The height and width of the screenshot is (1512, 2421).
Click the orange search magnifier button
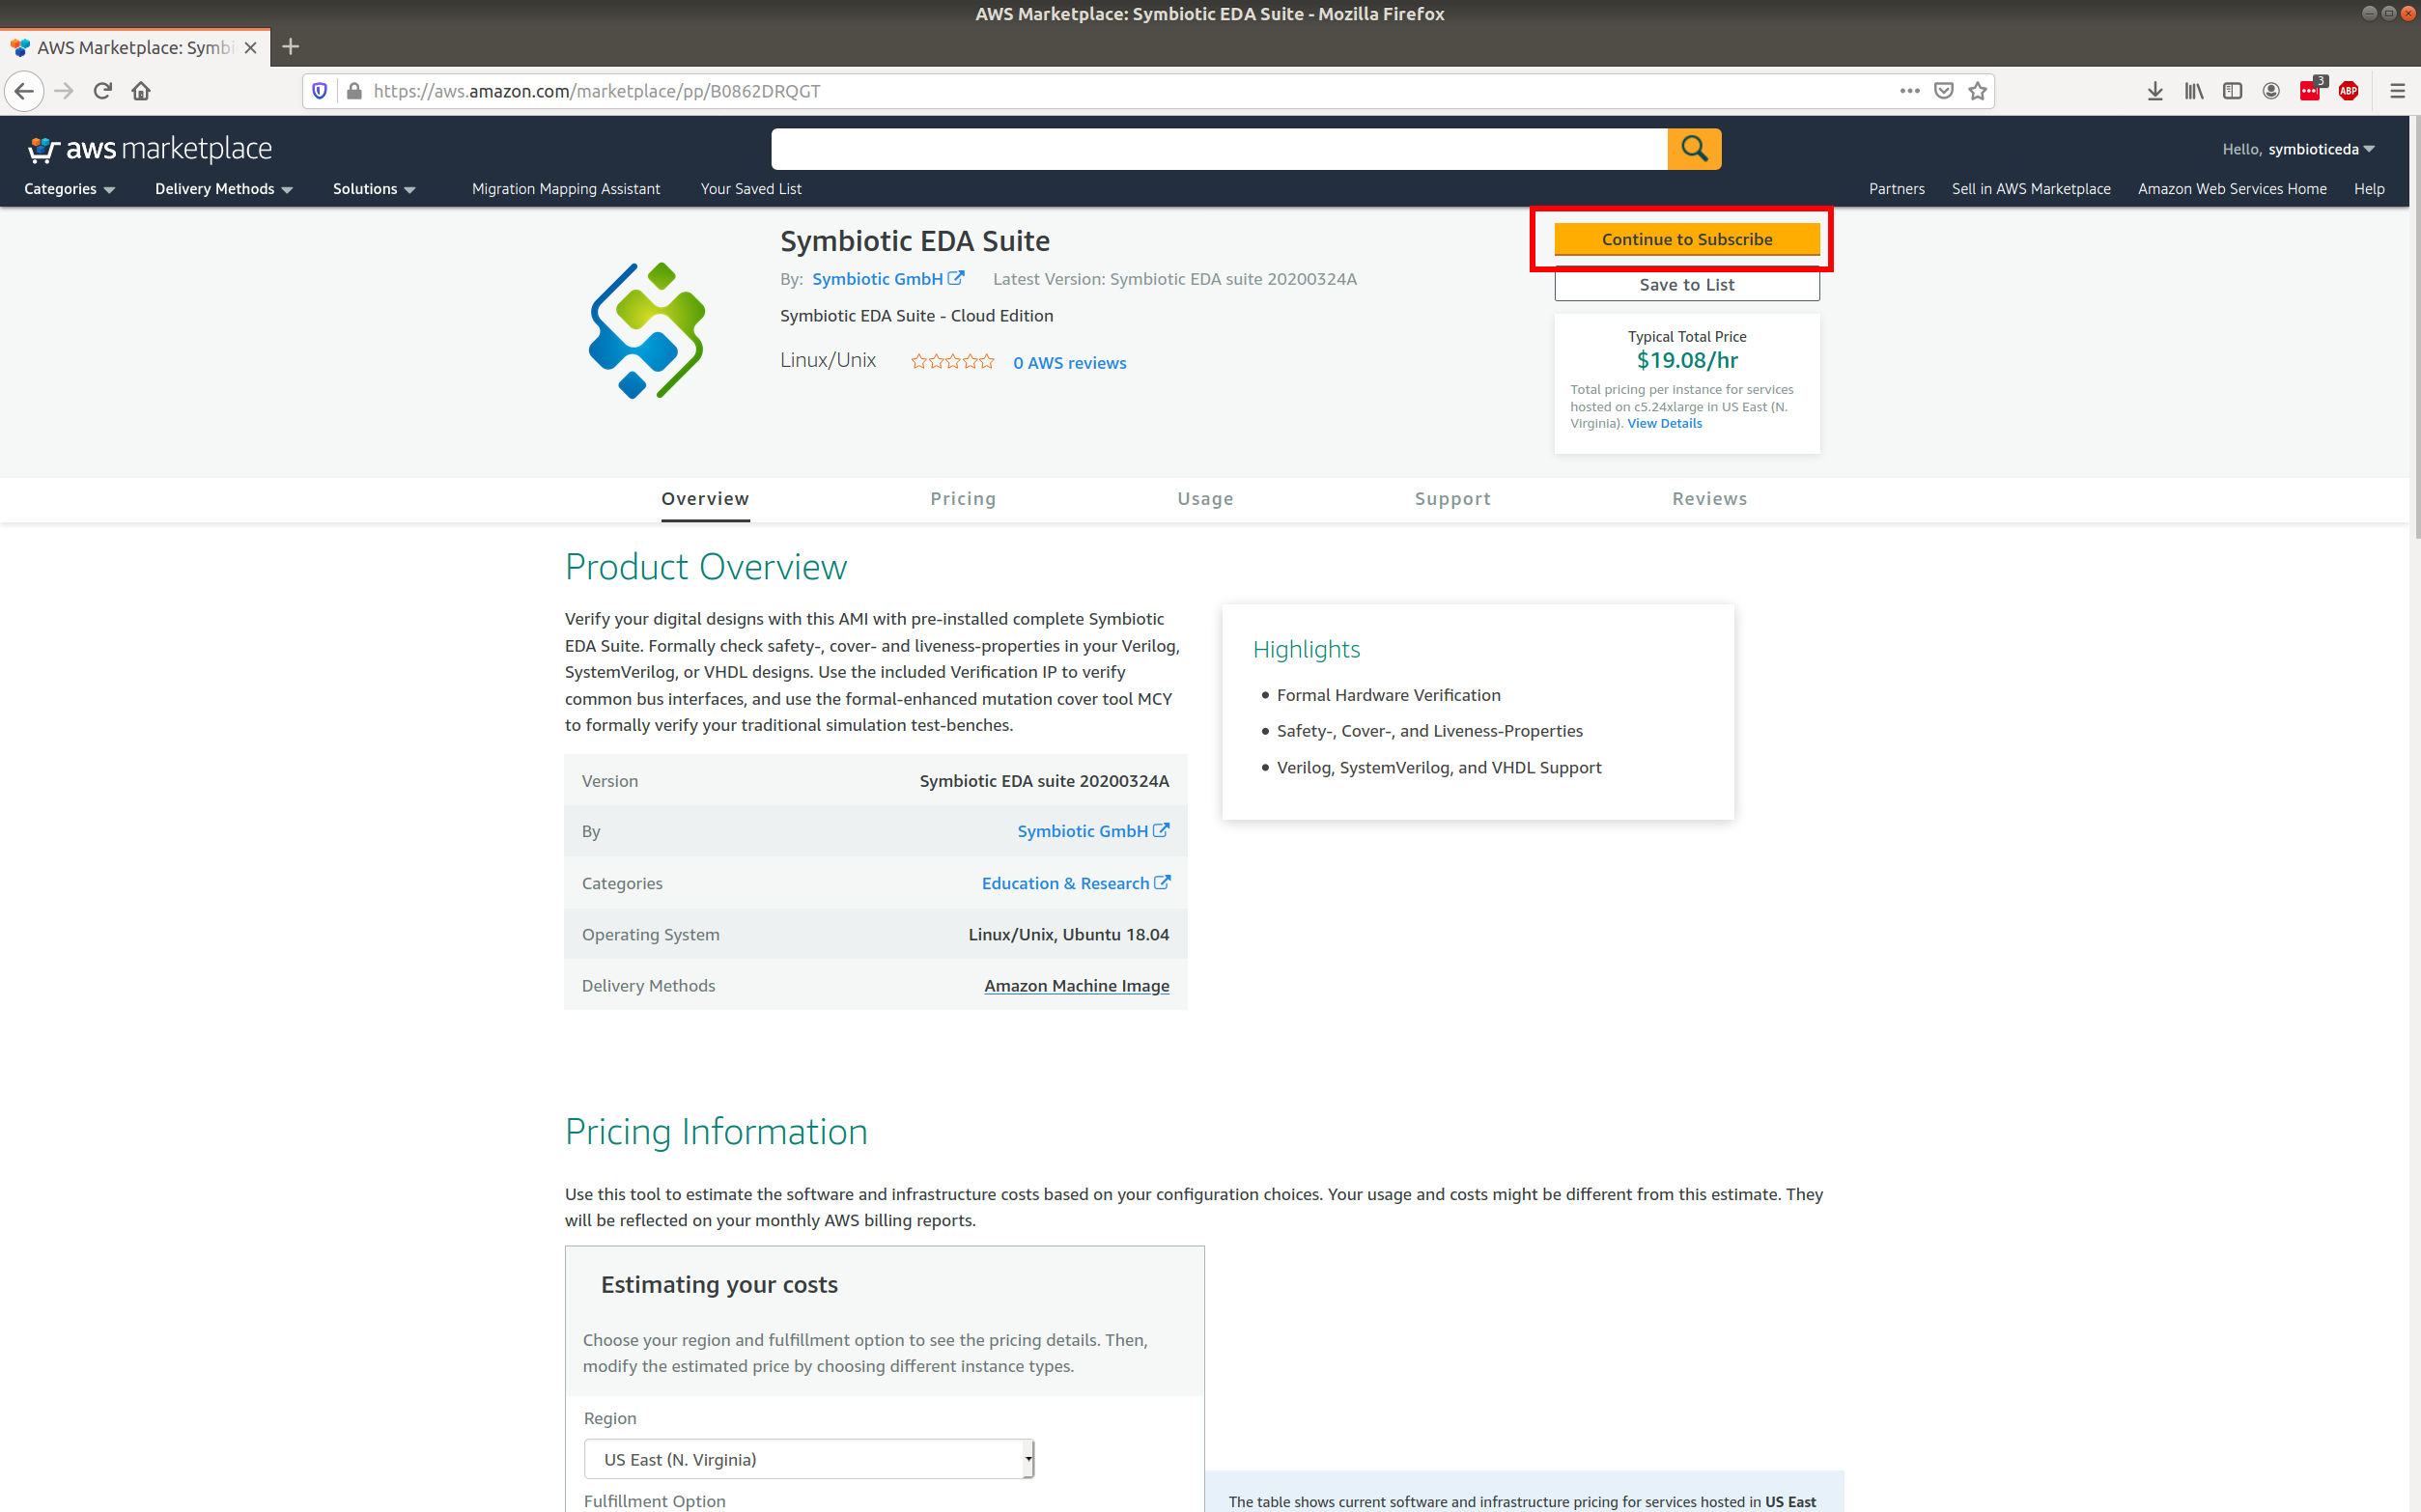[x=1693, y=149]
